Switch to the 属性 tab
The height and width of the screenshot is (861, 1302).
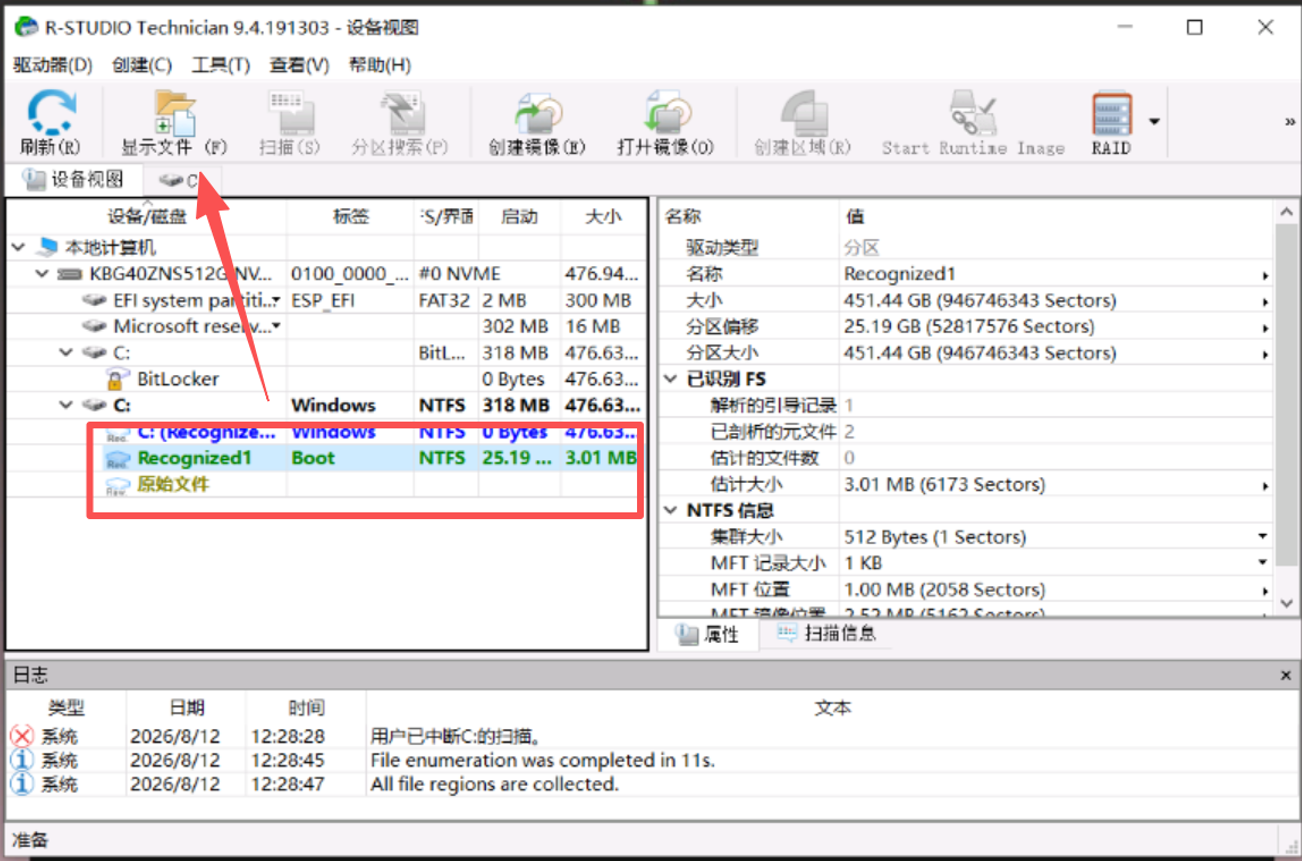[708, 634]
